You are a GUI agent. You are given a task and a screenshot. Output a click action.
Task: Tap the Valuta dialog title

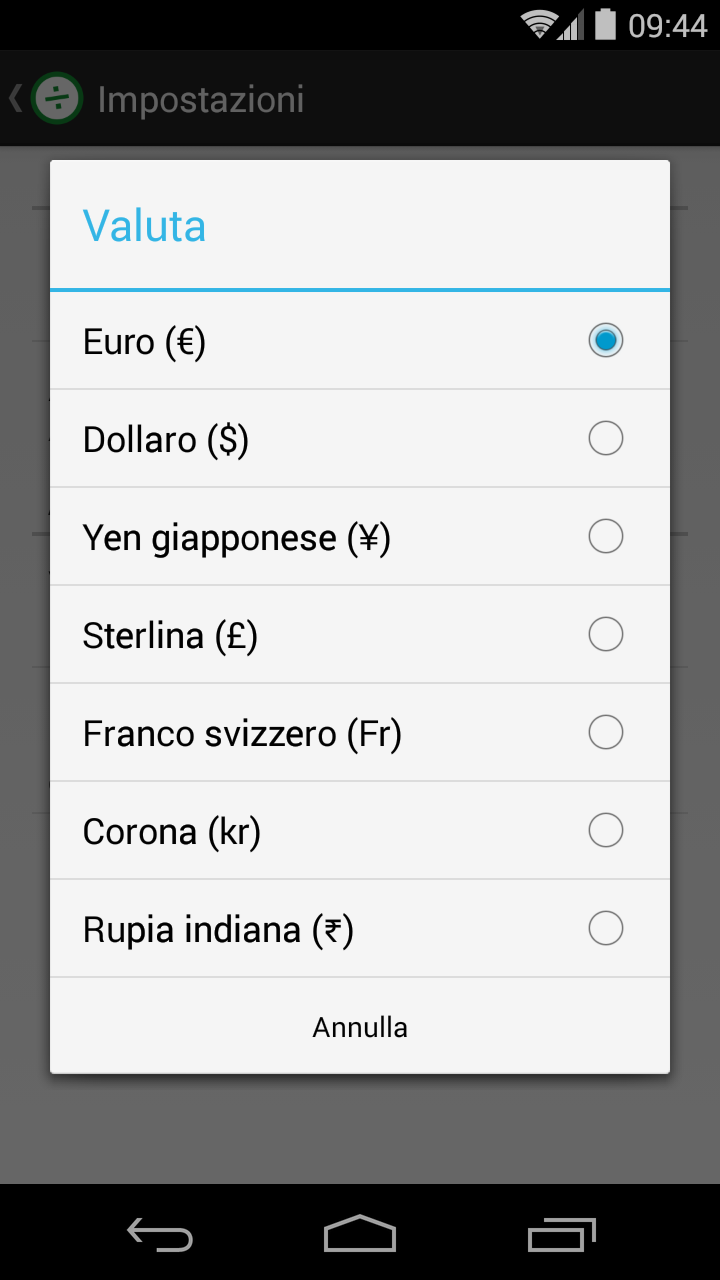(144, 226)
